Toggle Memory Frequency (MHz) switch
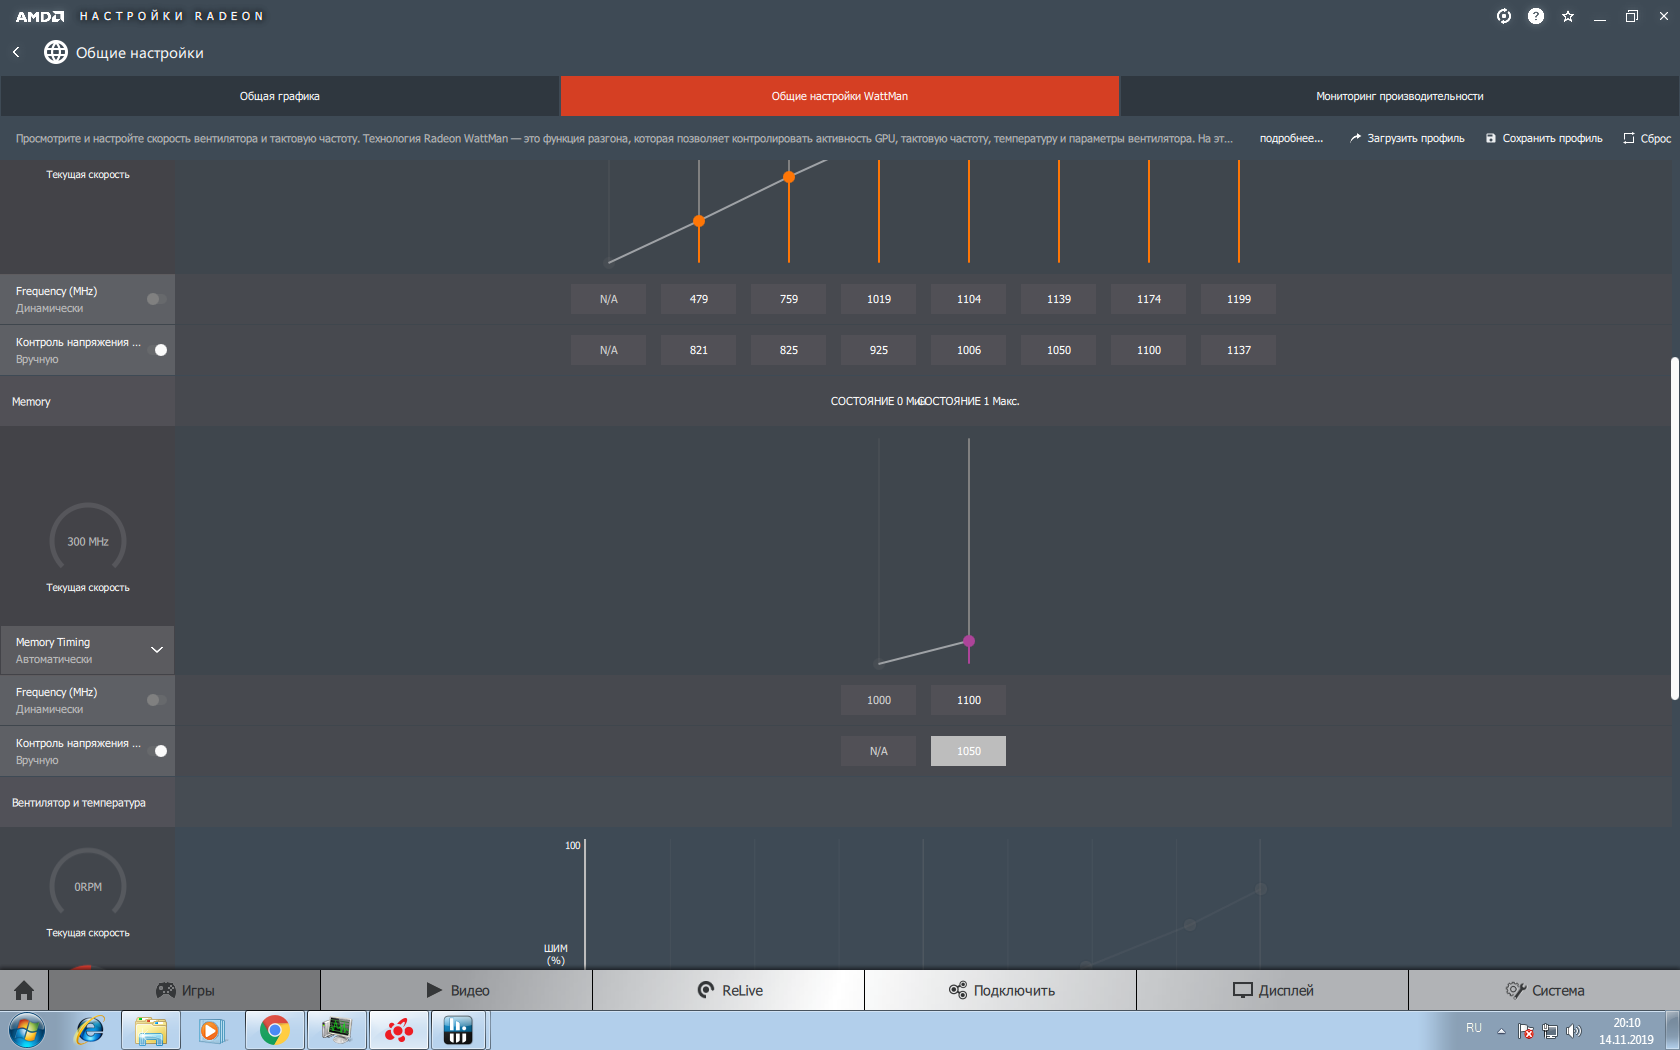 (x=156, y=700)
